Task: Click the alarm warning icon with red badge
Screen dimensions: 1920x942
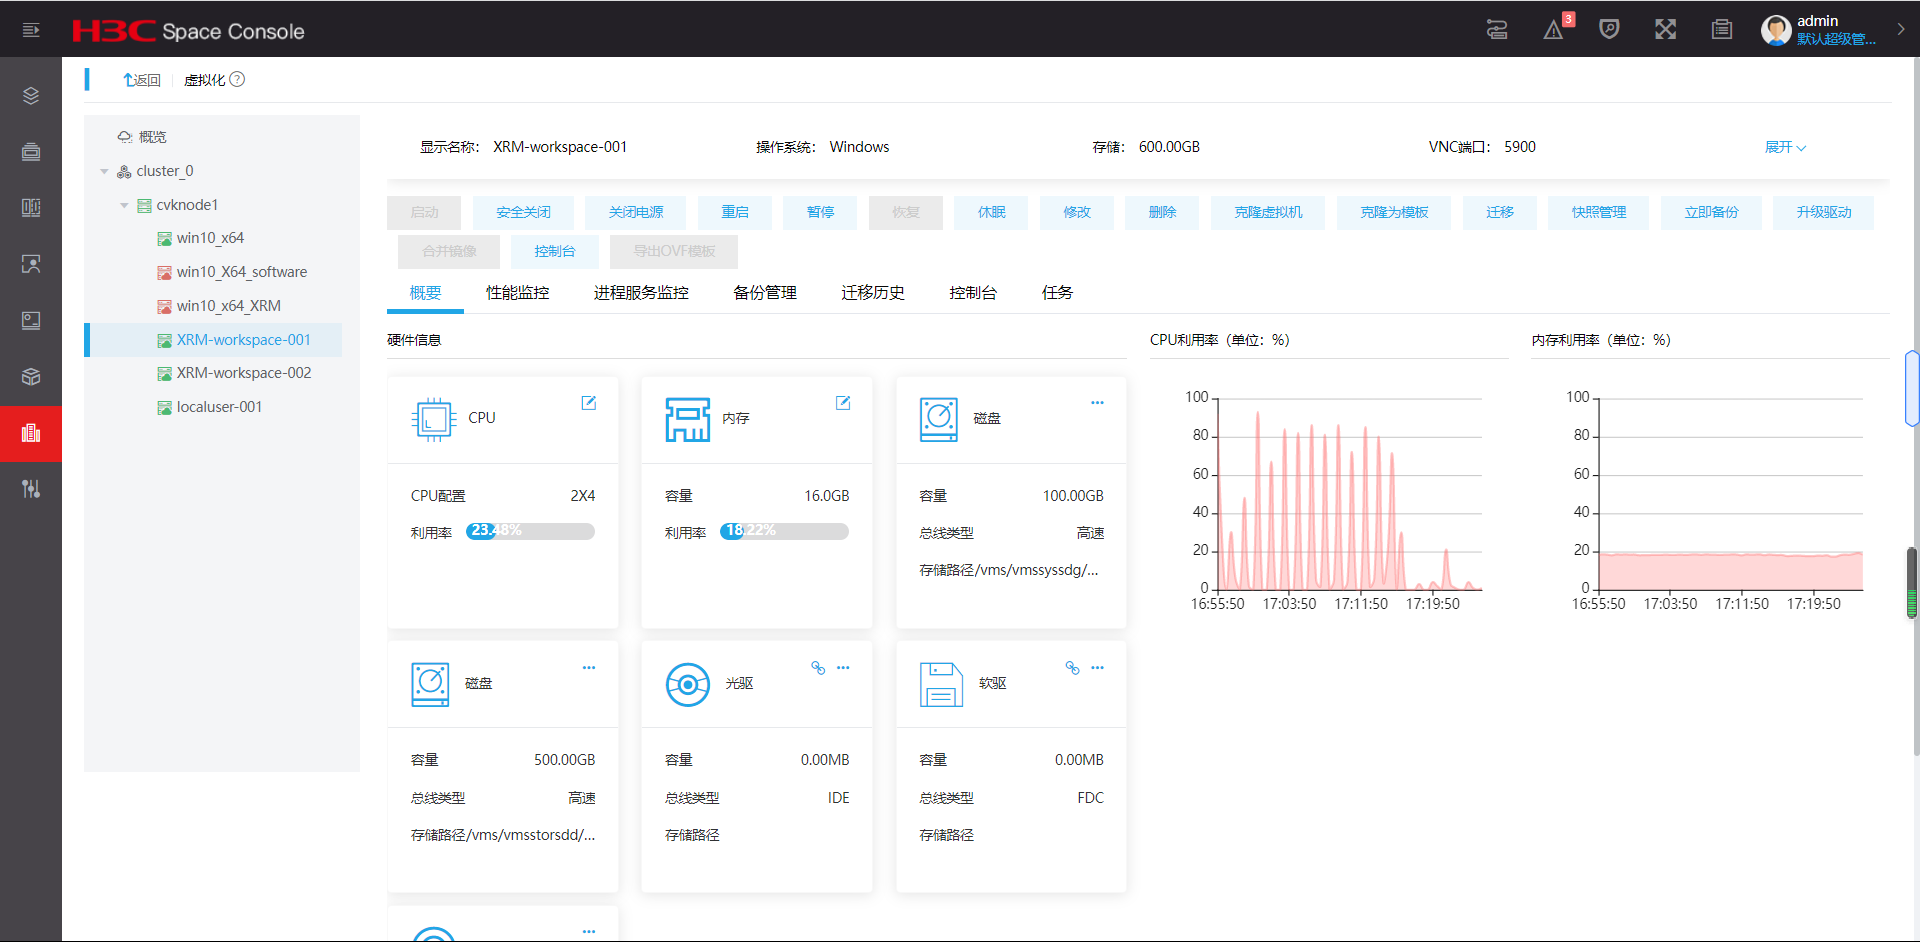Action: (1554, 30)
